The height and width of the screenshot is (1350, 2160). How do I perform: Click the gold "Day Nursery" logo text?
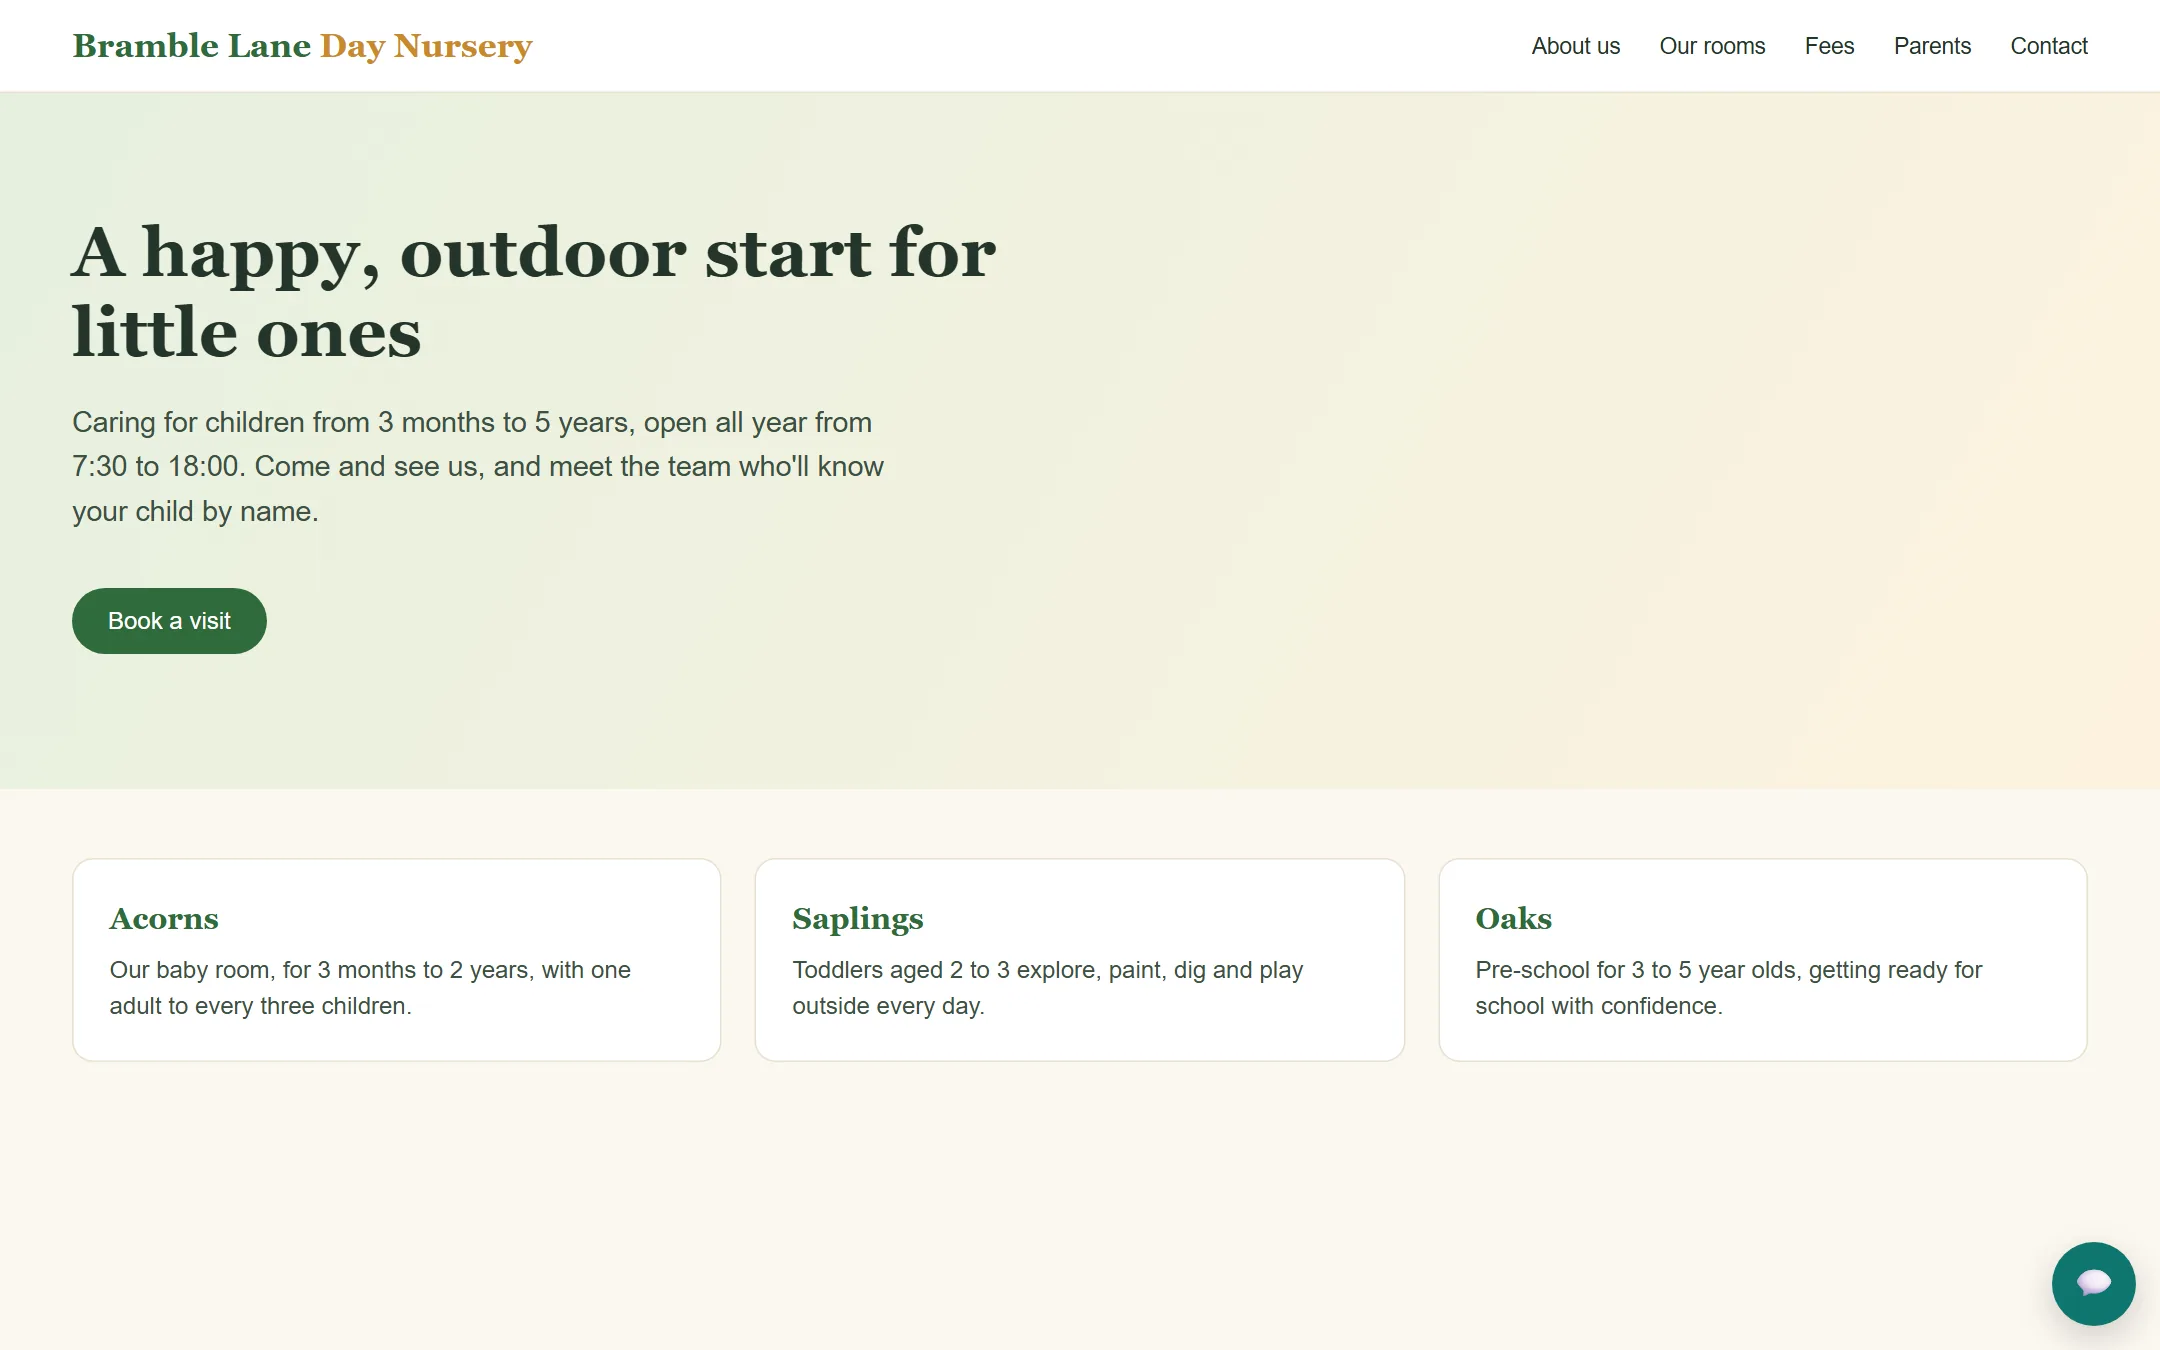[x=426, y=47]
